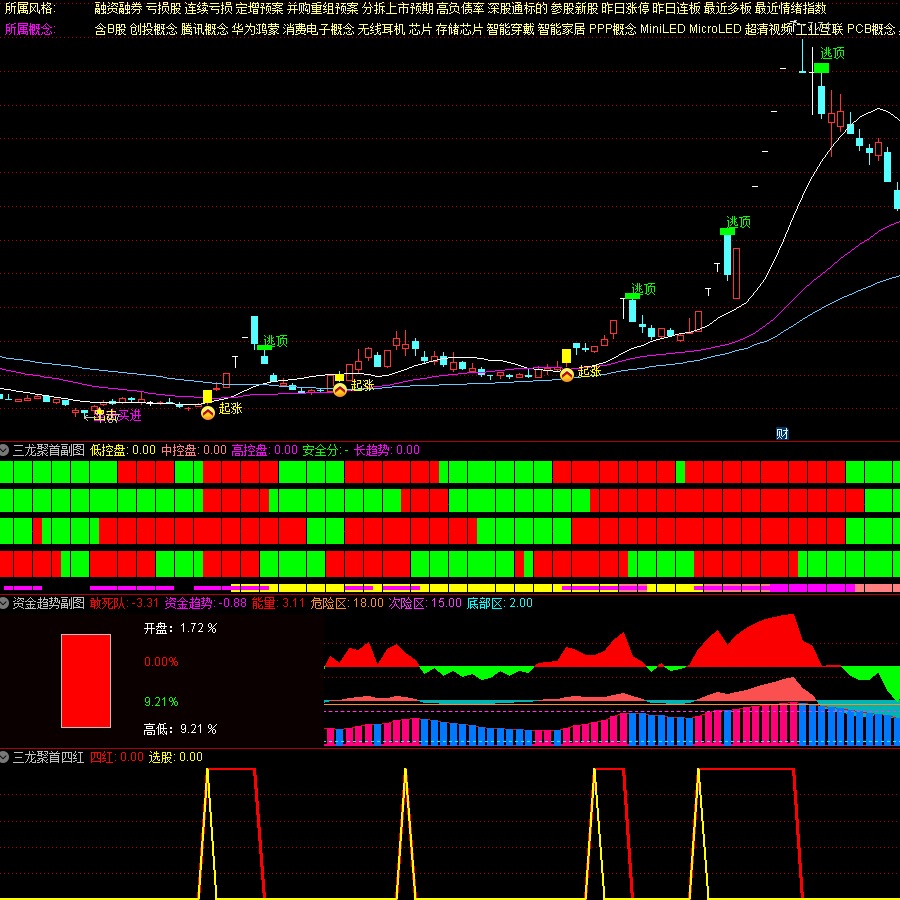The image size is (900, 900).
Task: Click the 敢死队 indicator value label
Action: pyautogui.click(x=124, y=603)
